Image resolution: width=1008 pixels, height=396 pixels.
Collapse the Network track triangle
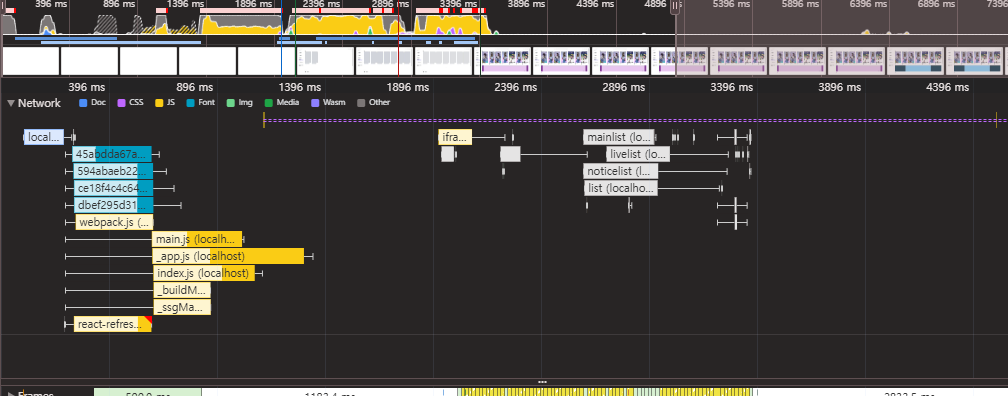pos(10,103)
